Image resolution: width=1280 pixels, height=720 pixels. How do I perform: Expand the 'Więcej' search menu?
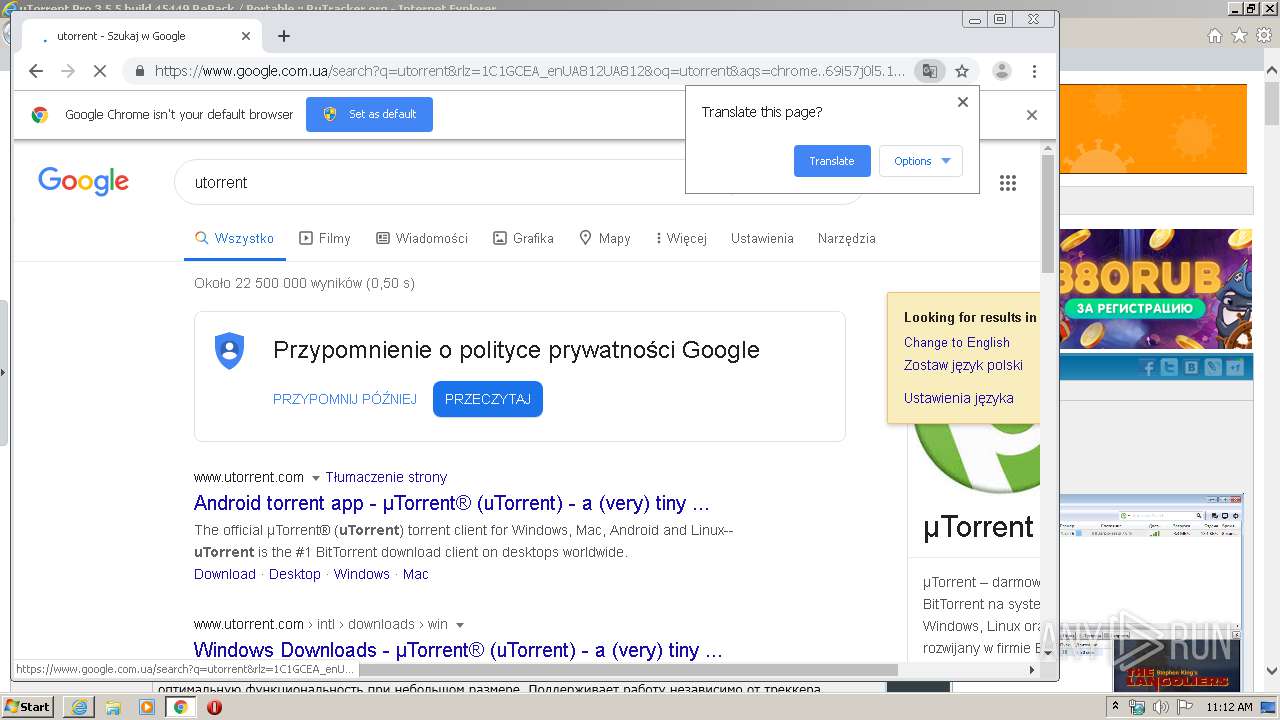pos(681,238)
